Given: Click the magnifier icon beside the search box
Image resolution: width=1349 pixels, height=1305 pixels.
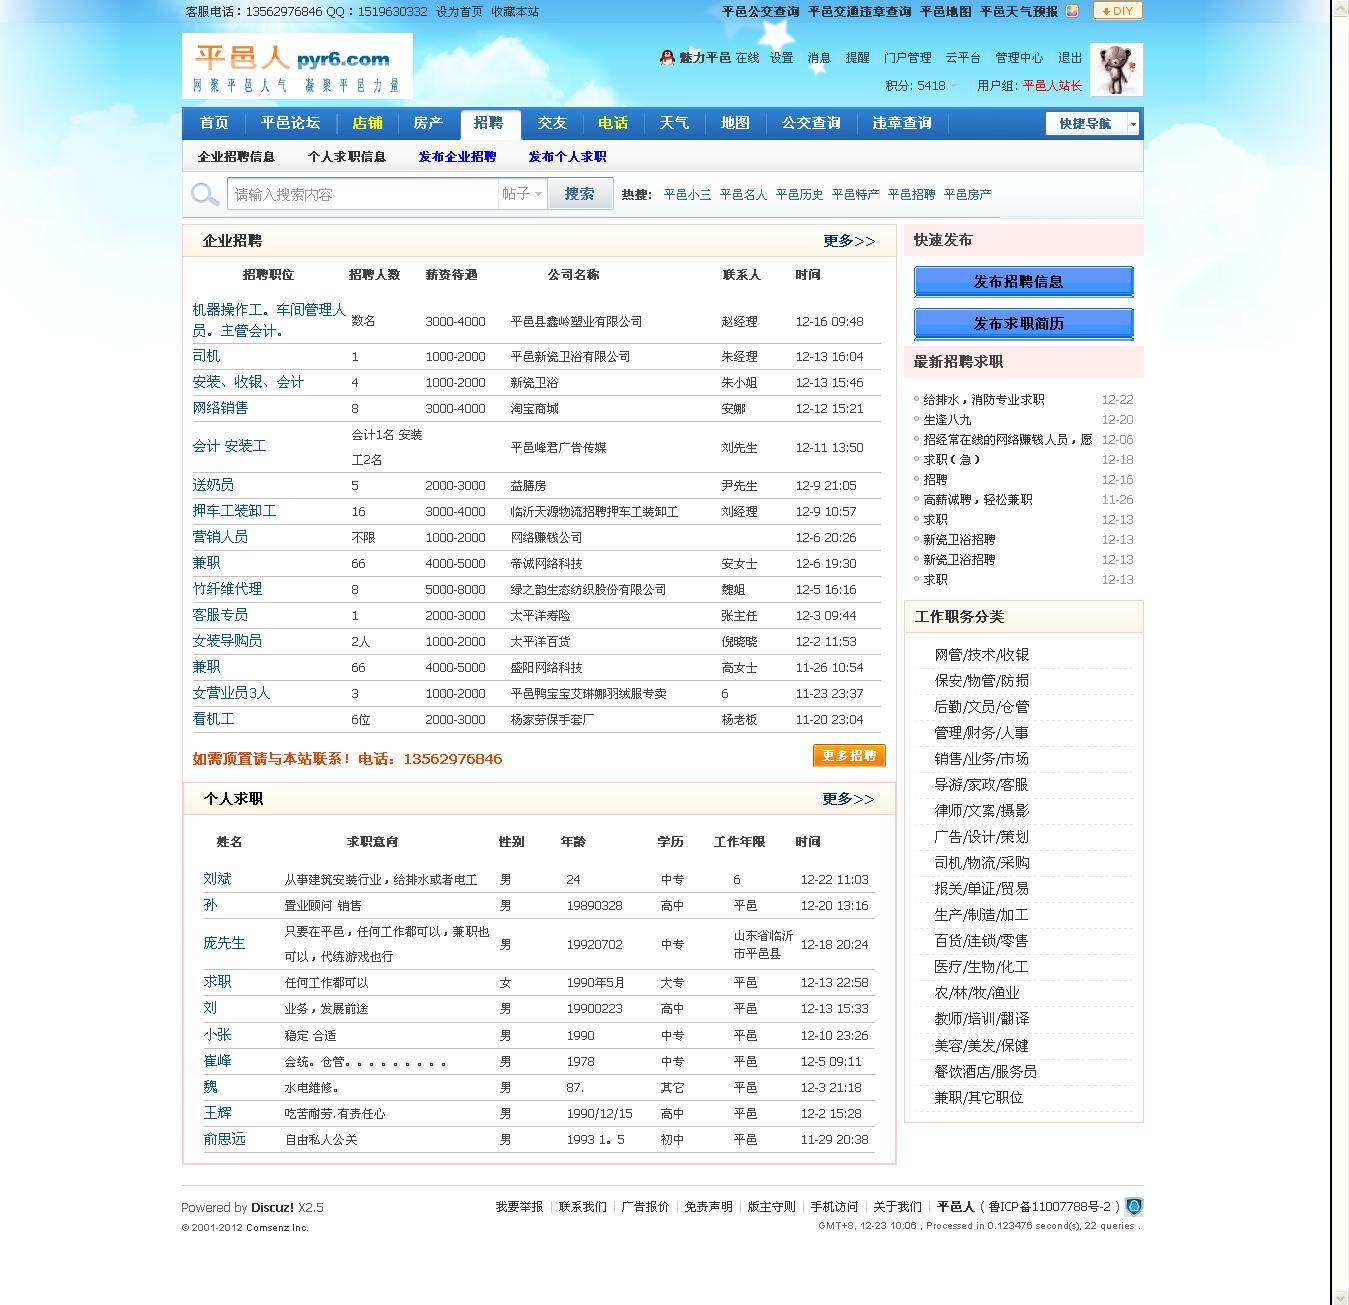Looking at the screenshot, I should pyautogui.click(x=205, y=194).
